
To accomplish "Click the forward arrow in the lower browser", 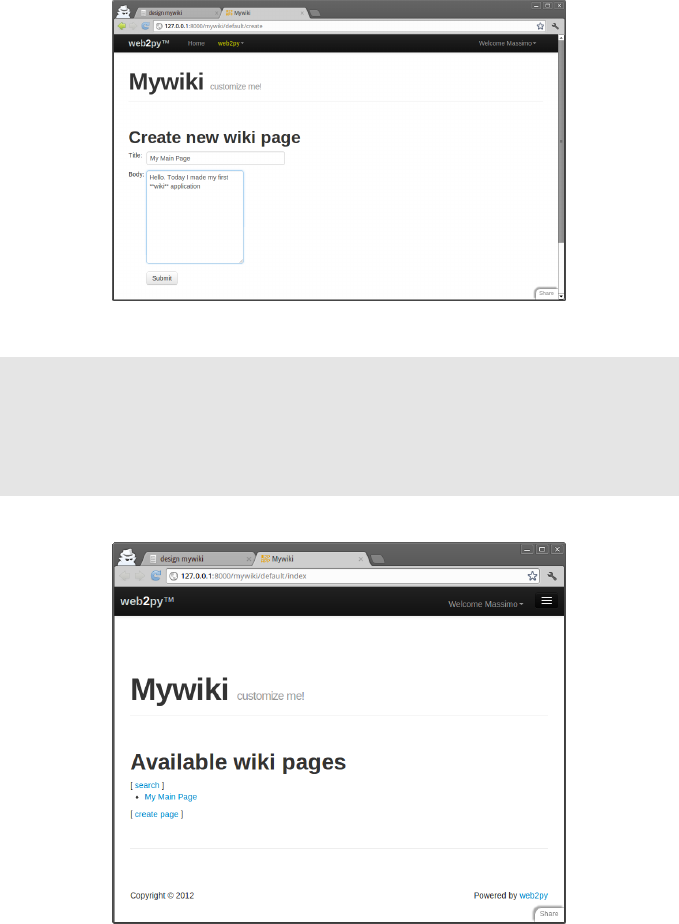I will click(x=140, y=576).
